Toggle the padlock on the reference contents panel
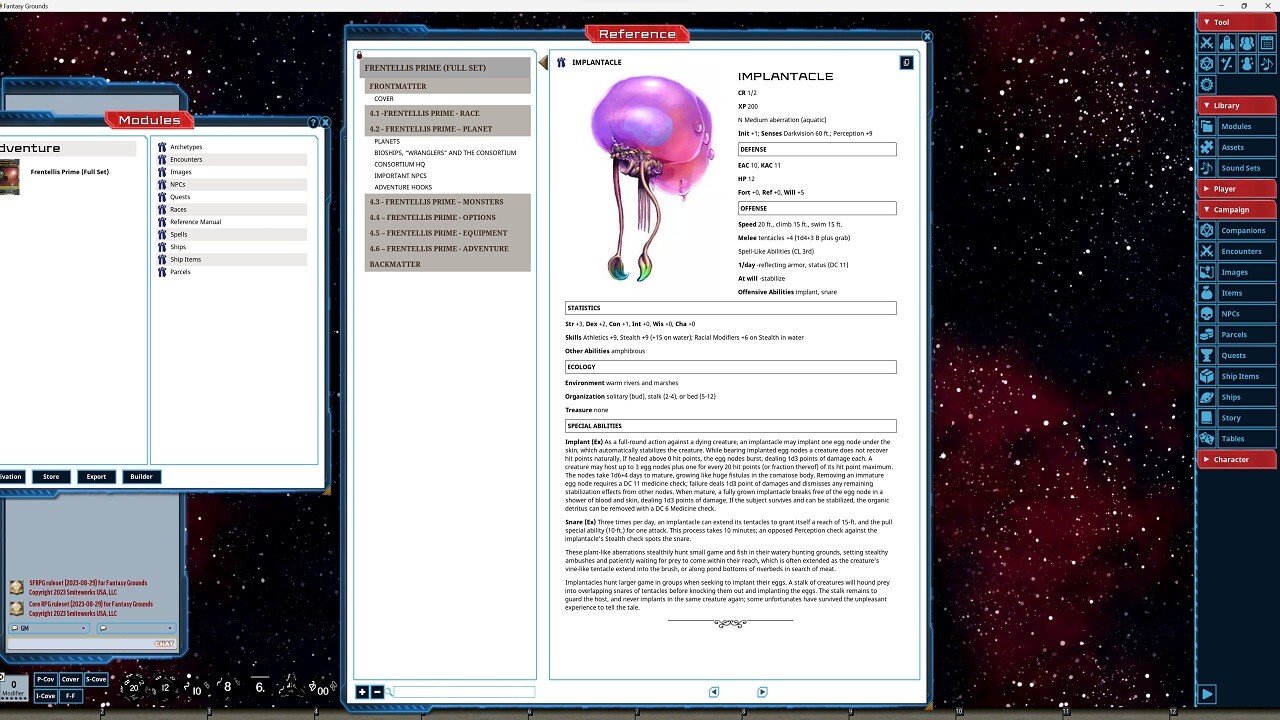 [x=358, y=55]
